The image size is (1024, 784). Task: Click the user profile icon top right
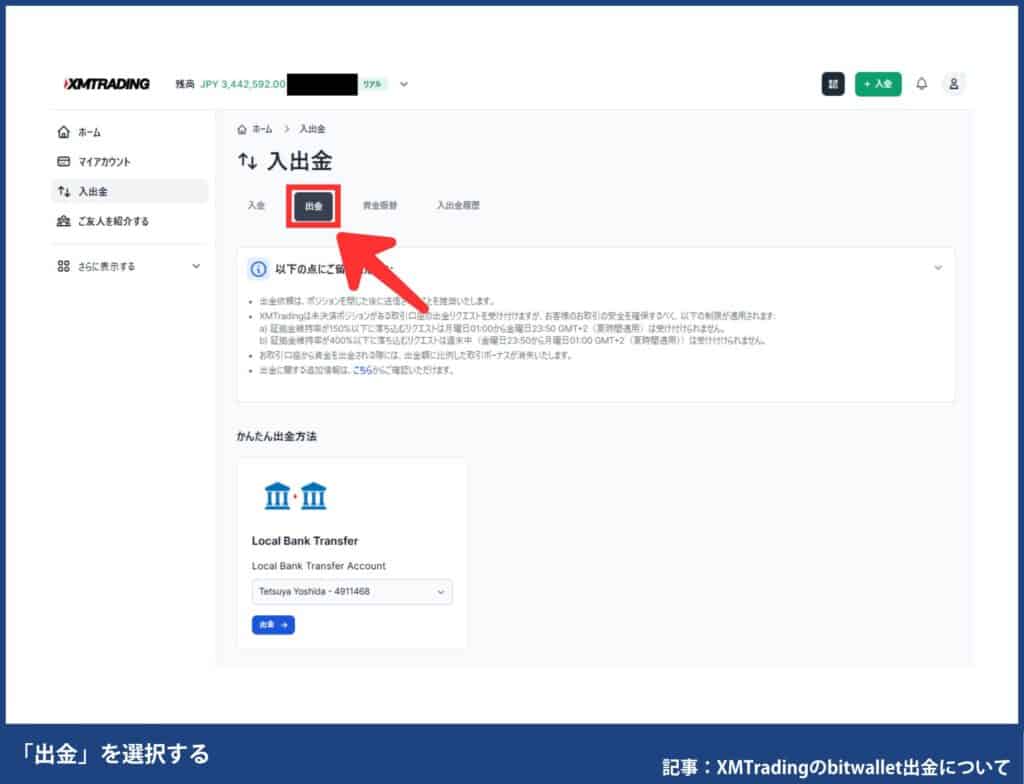coord(955,84)
